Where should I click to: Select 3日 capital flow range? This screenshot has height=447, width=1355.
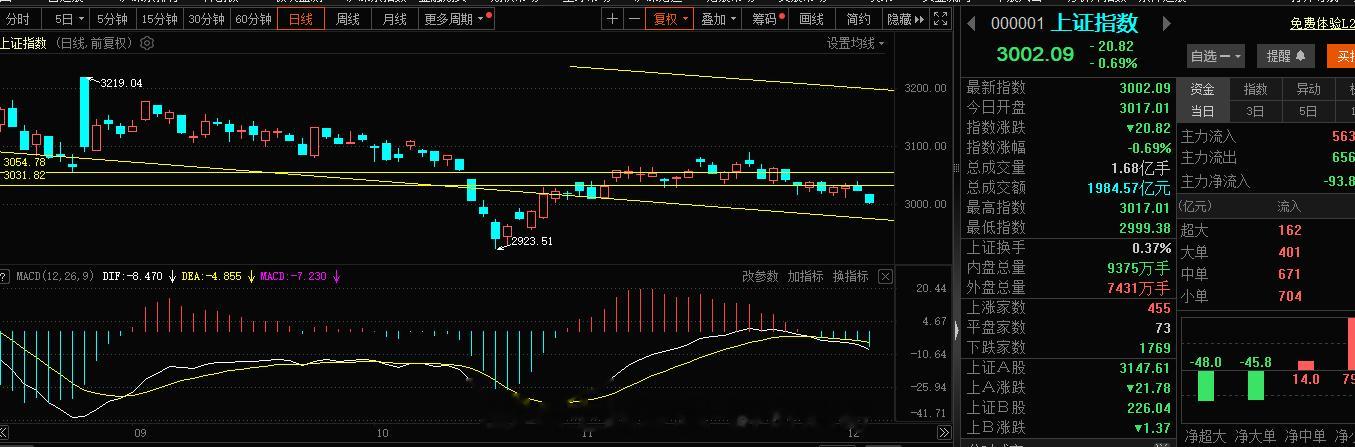click(1255, 111)
